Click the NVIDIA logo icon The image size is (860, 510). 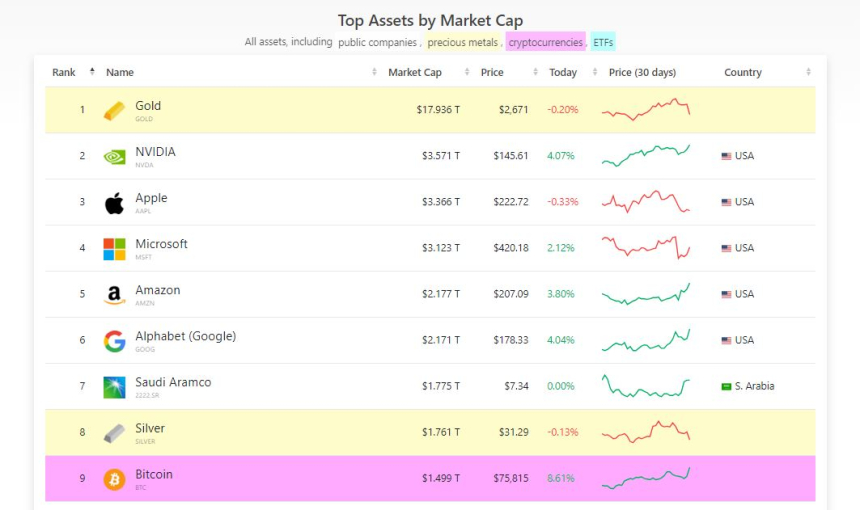click(115, 156)
